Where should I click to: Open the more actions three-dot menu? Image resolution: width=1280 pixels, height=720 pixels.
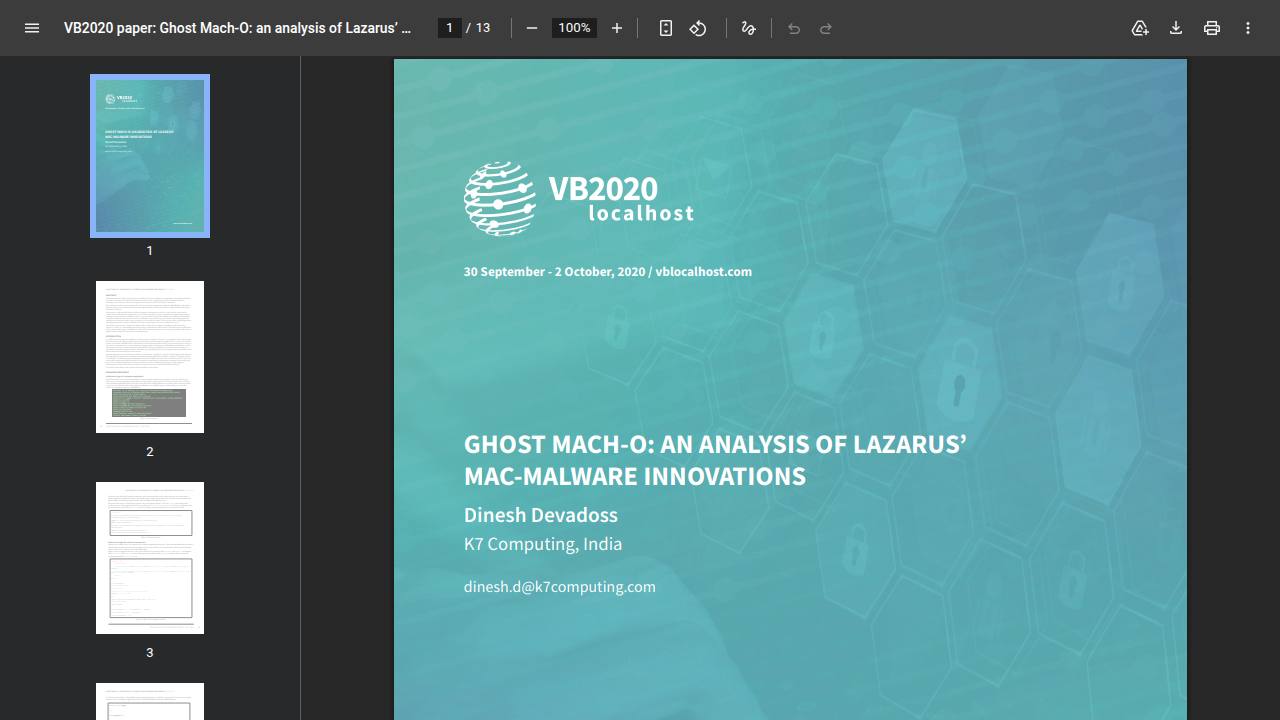tap(1248, 28)
